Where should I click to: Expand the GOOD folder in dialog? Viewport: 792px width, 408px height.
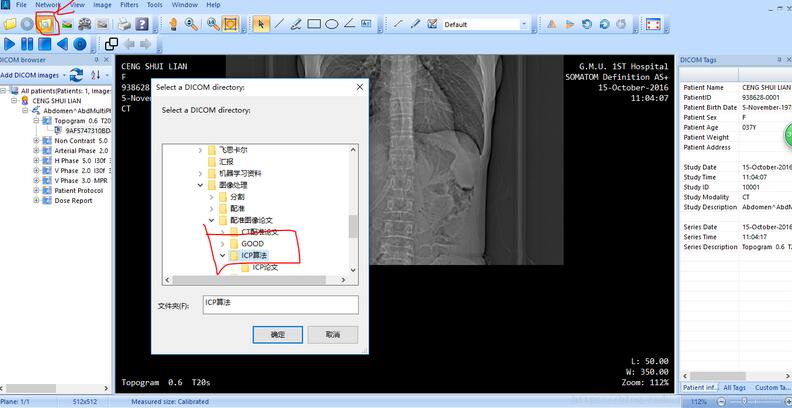(222, 244)
